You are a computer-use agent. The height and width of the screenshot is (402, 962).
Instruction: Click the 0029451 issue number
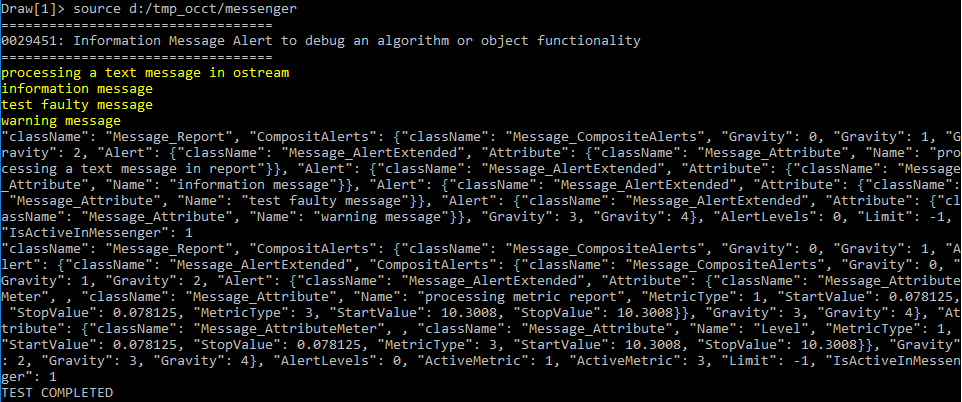click(x=30, y=41)
